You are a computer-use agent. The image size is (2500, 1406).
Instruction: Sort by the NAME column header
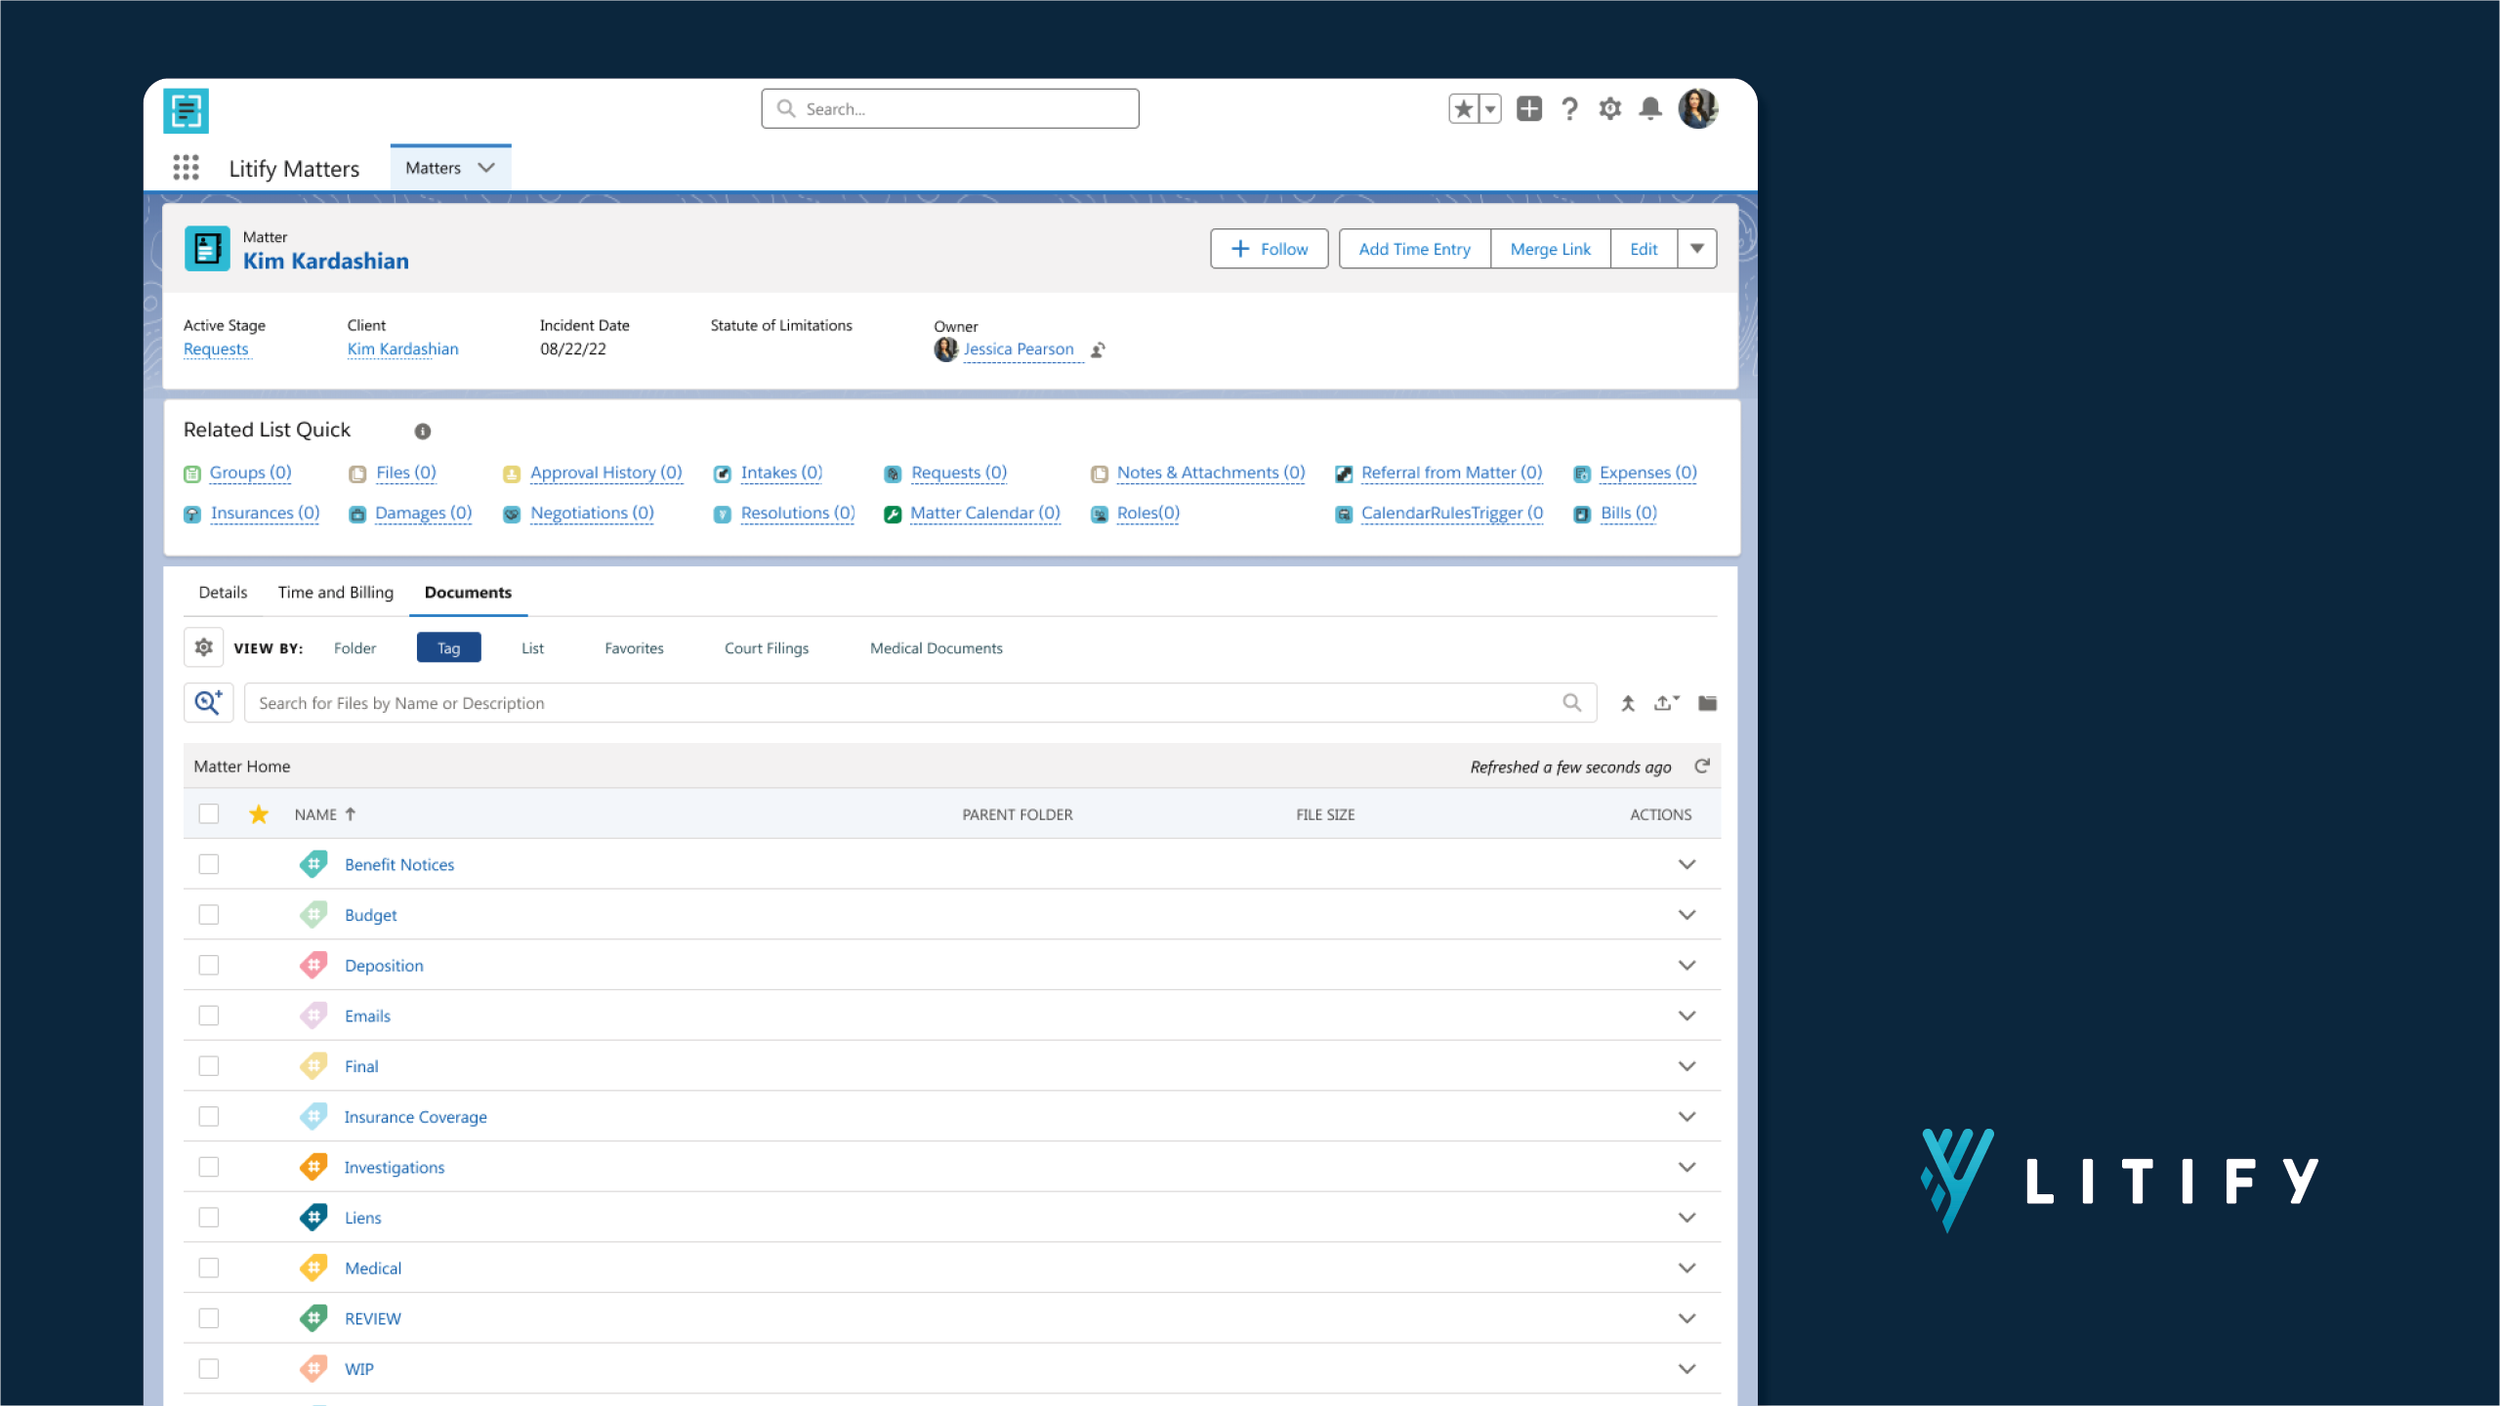point(325,815)
